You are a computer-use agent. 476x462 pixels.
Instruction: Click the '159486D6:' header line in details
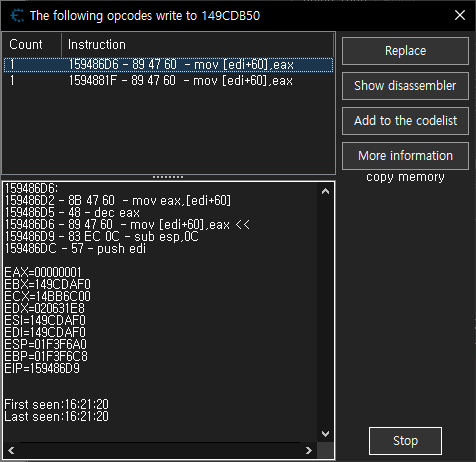point(31,189)
